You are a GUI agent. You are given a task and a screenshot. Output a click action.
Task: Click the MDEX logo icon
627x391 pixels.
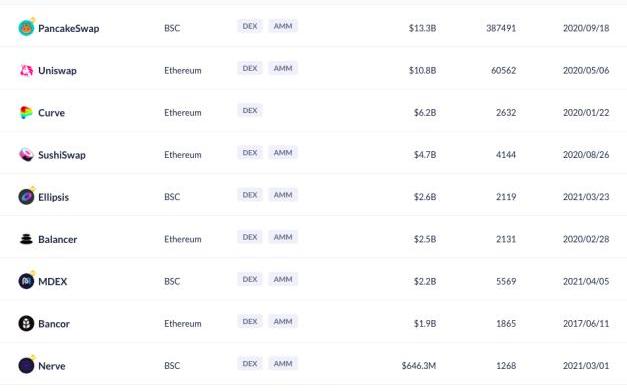click(x=26, y=281)
